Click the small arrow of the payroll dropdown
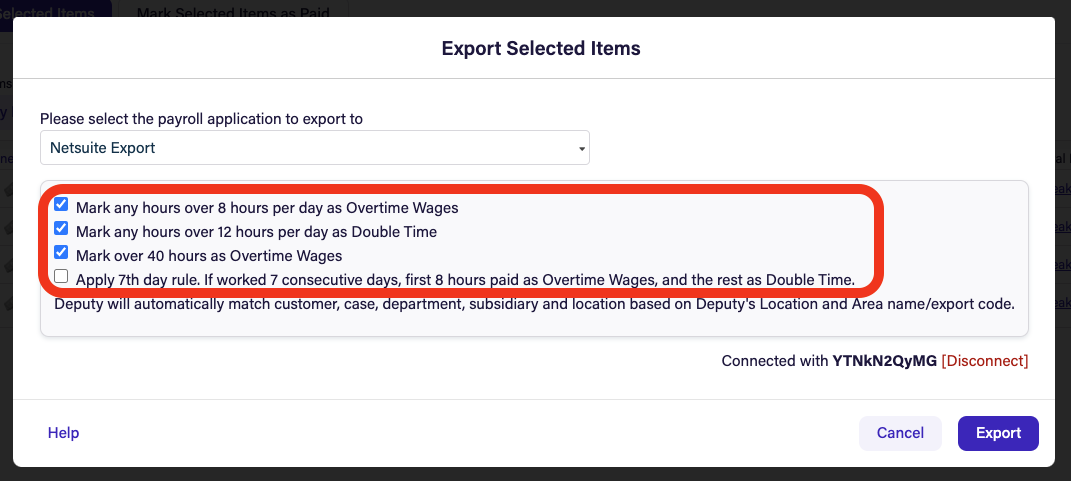Viewport: 1071px width, 481px height. click(581, 148)
